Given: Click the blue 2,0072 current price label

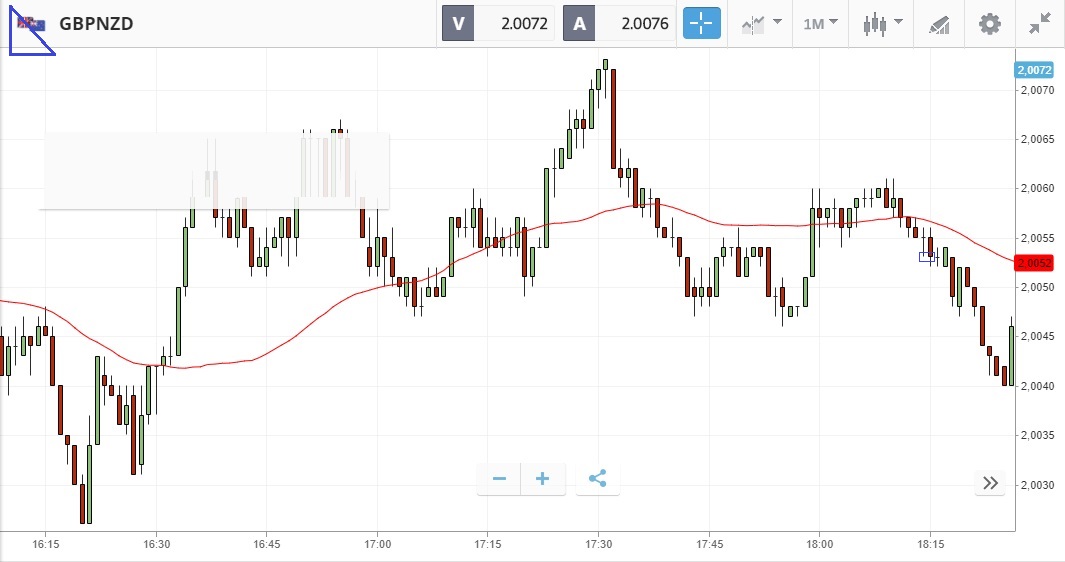Looking at the screenshot, I should click(1033, 70).
